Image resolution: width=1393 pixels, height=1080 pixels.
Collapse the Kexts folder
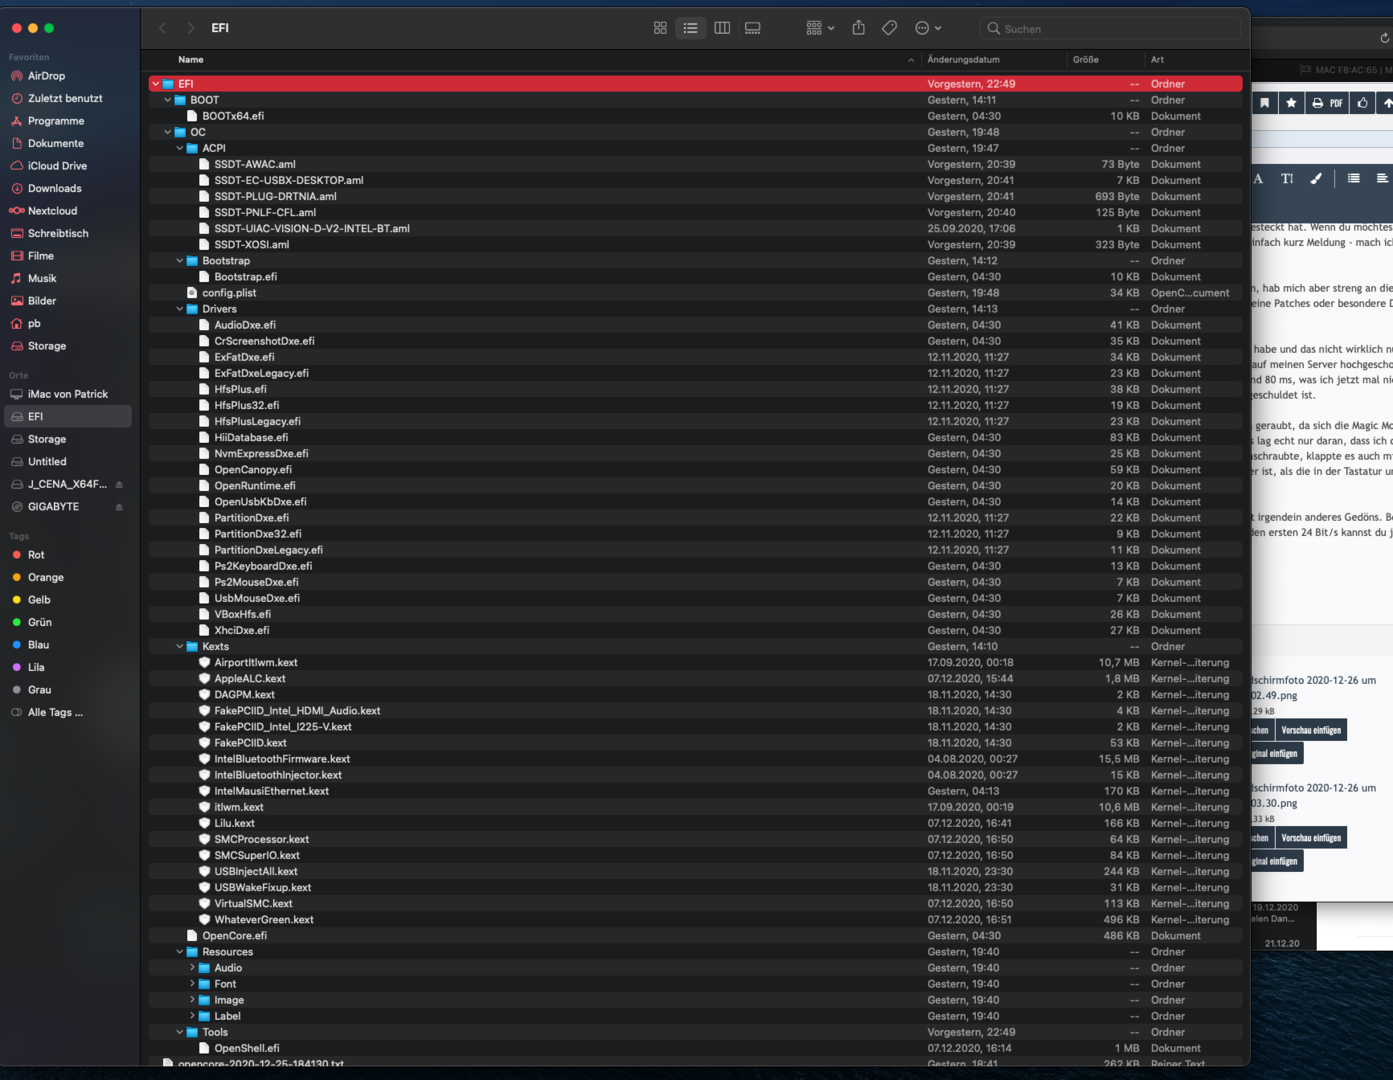pyautogui.click(x=180, y=646)
